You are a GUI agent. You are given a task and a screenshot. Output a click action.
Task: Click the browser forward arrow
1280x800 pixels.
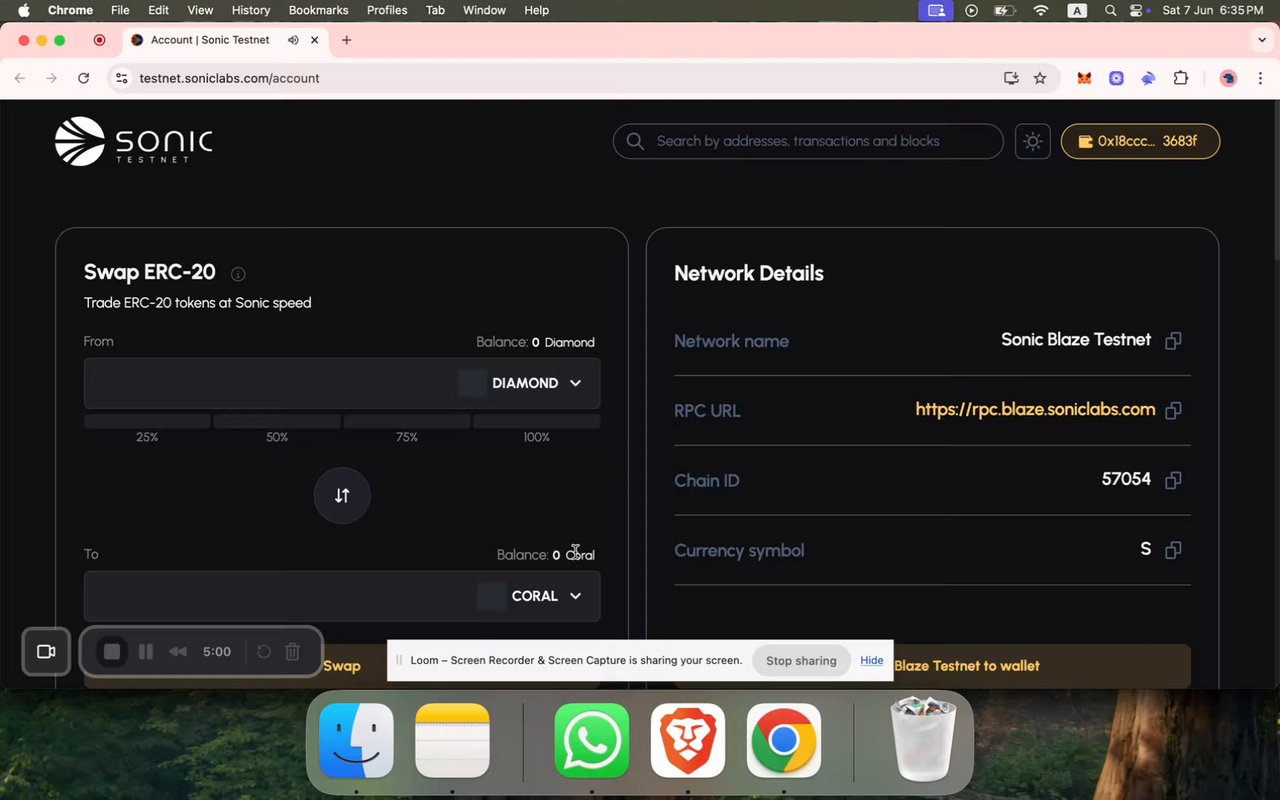point(52,78)
